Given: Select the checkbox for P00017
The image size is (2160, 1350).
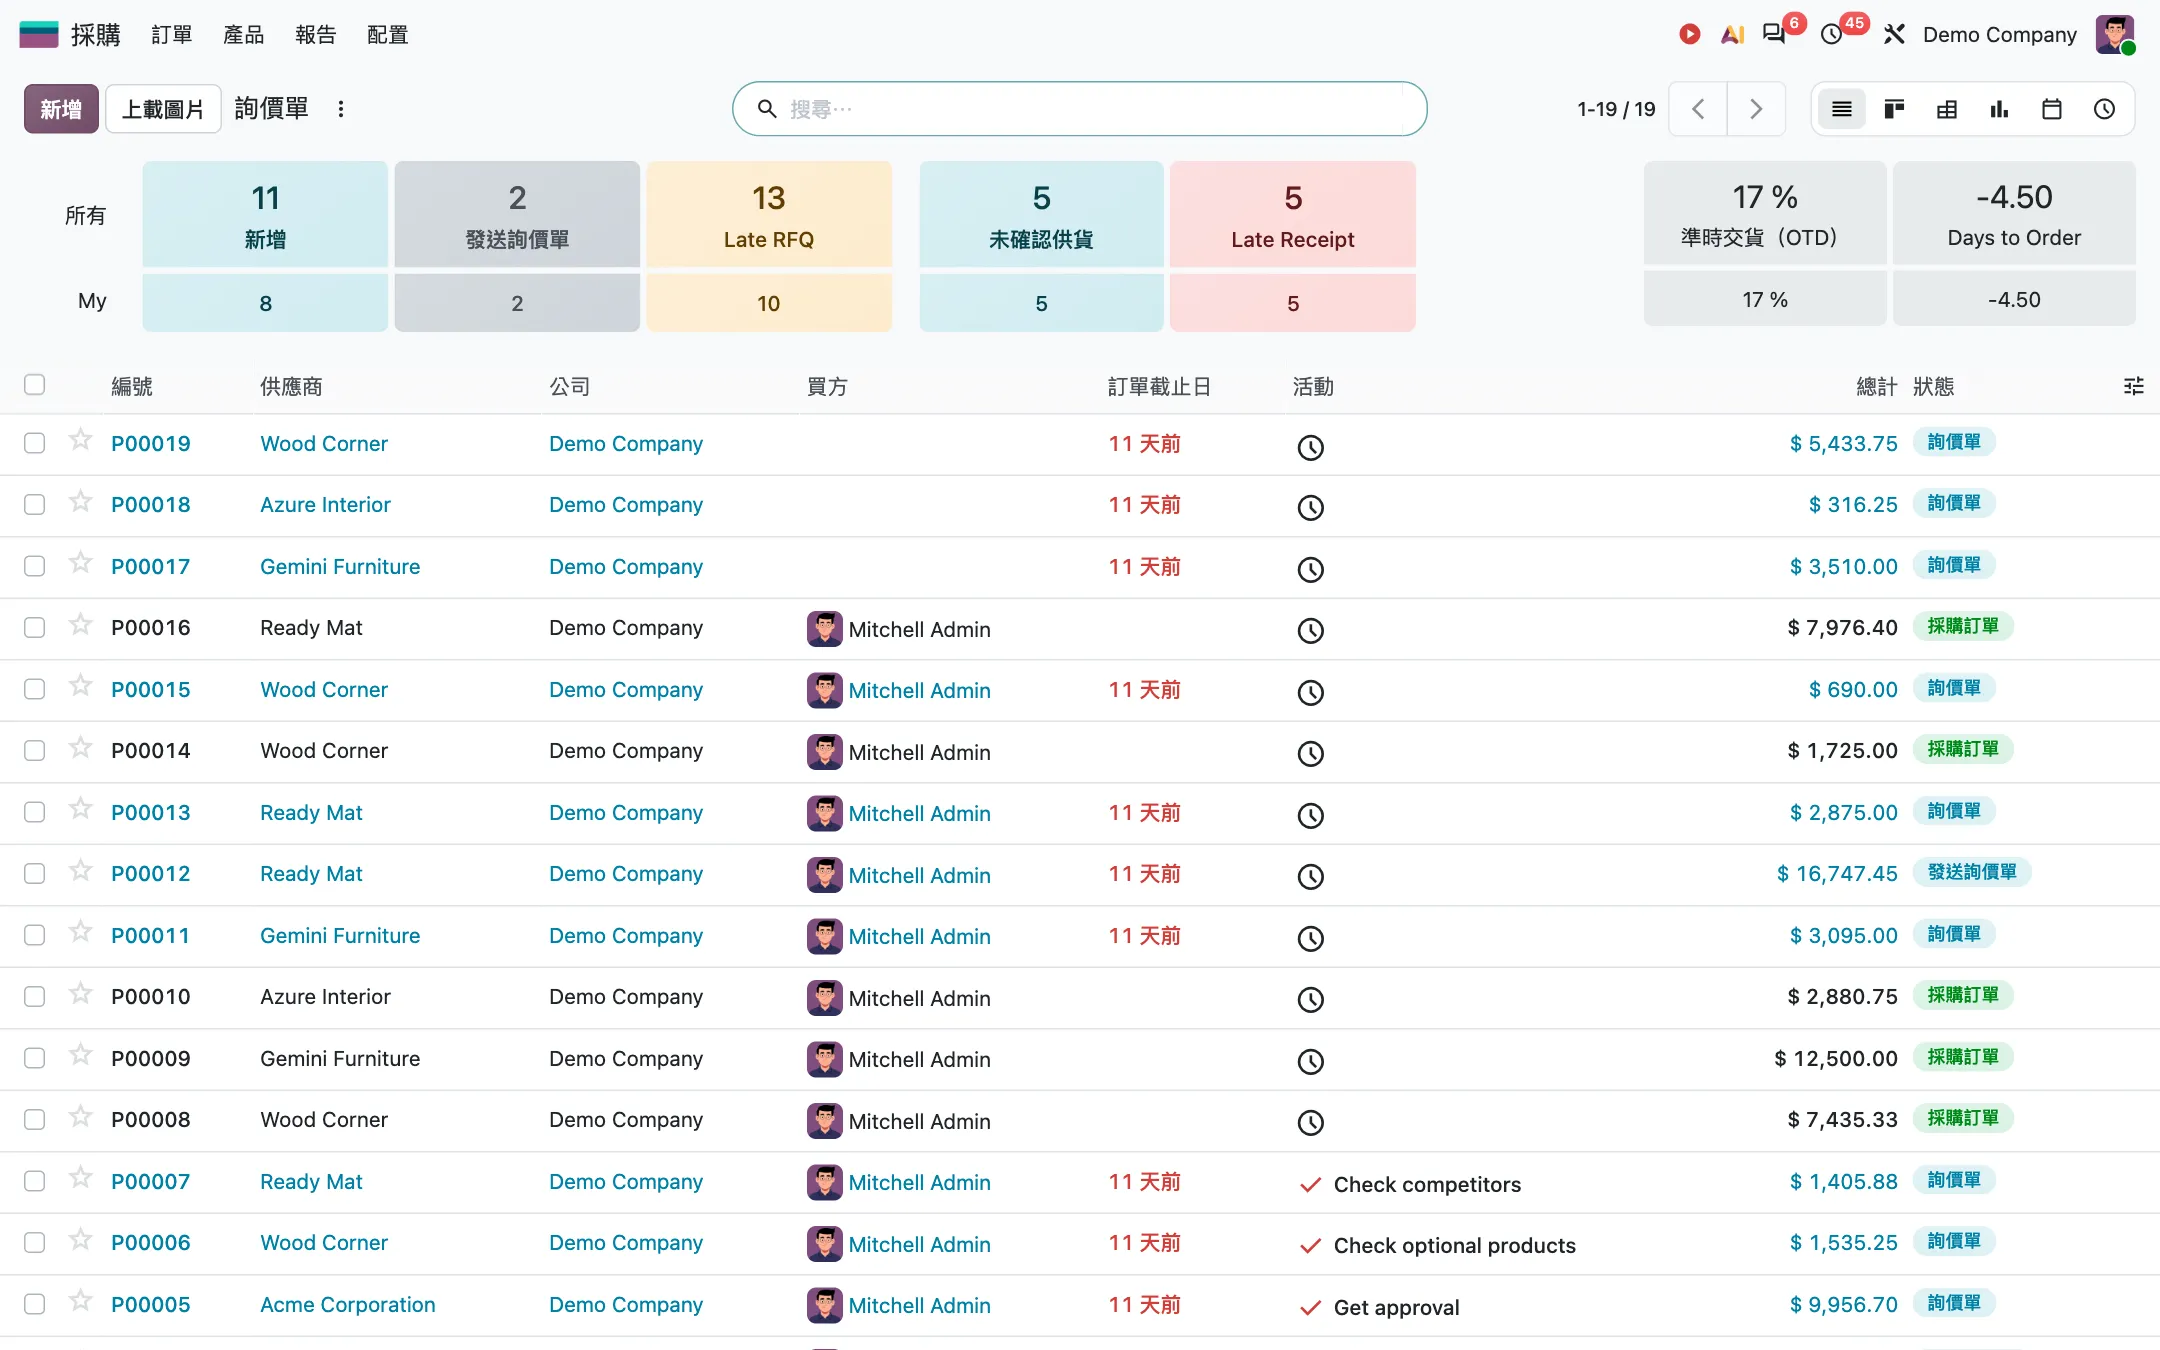Looking at the screenshot, I should click(x=35, y=566).
